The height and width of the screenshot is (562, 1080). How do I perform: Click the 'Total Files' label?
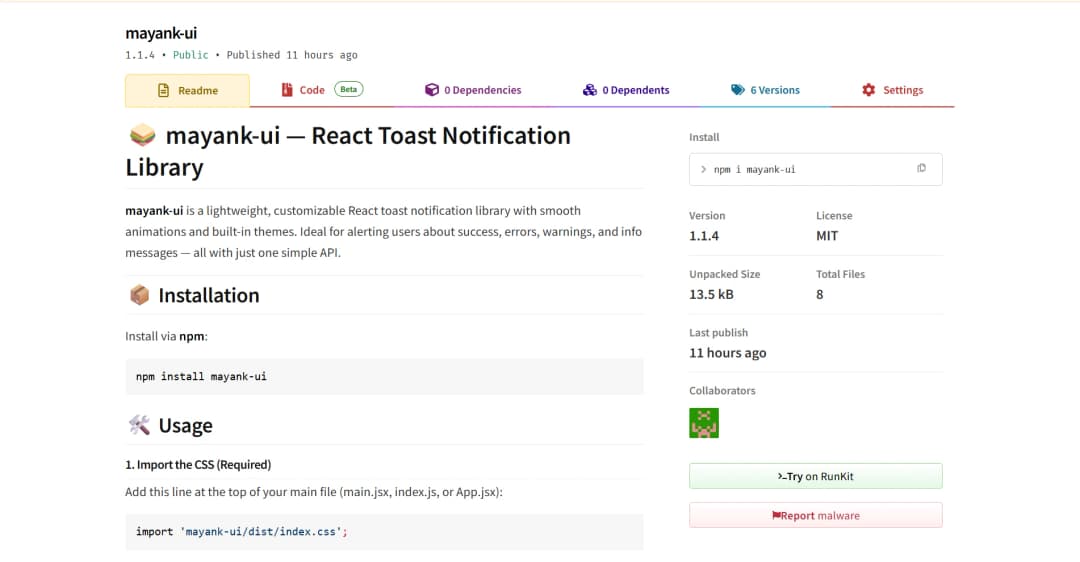tap(840, 274)
